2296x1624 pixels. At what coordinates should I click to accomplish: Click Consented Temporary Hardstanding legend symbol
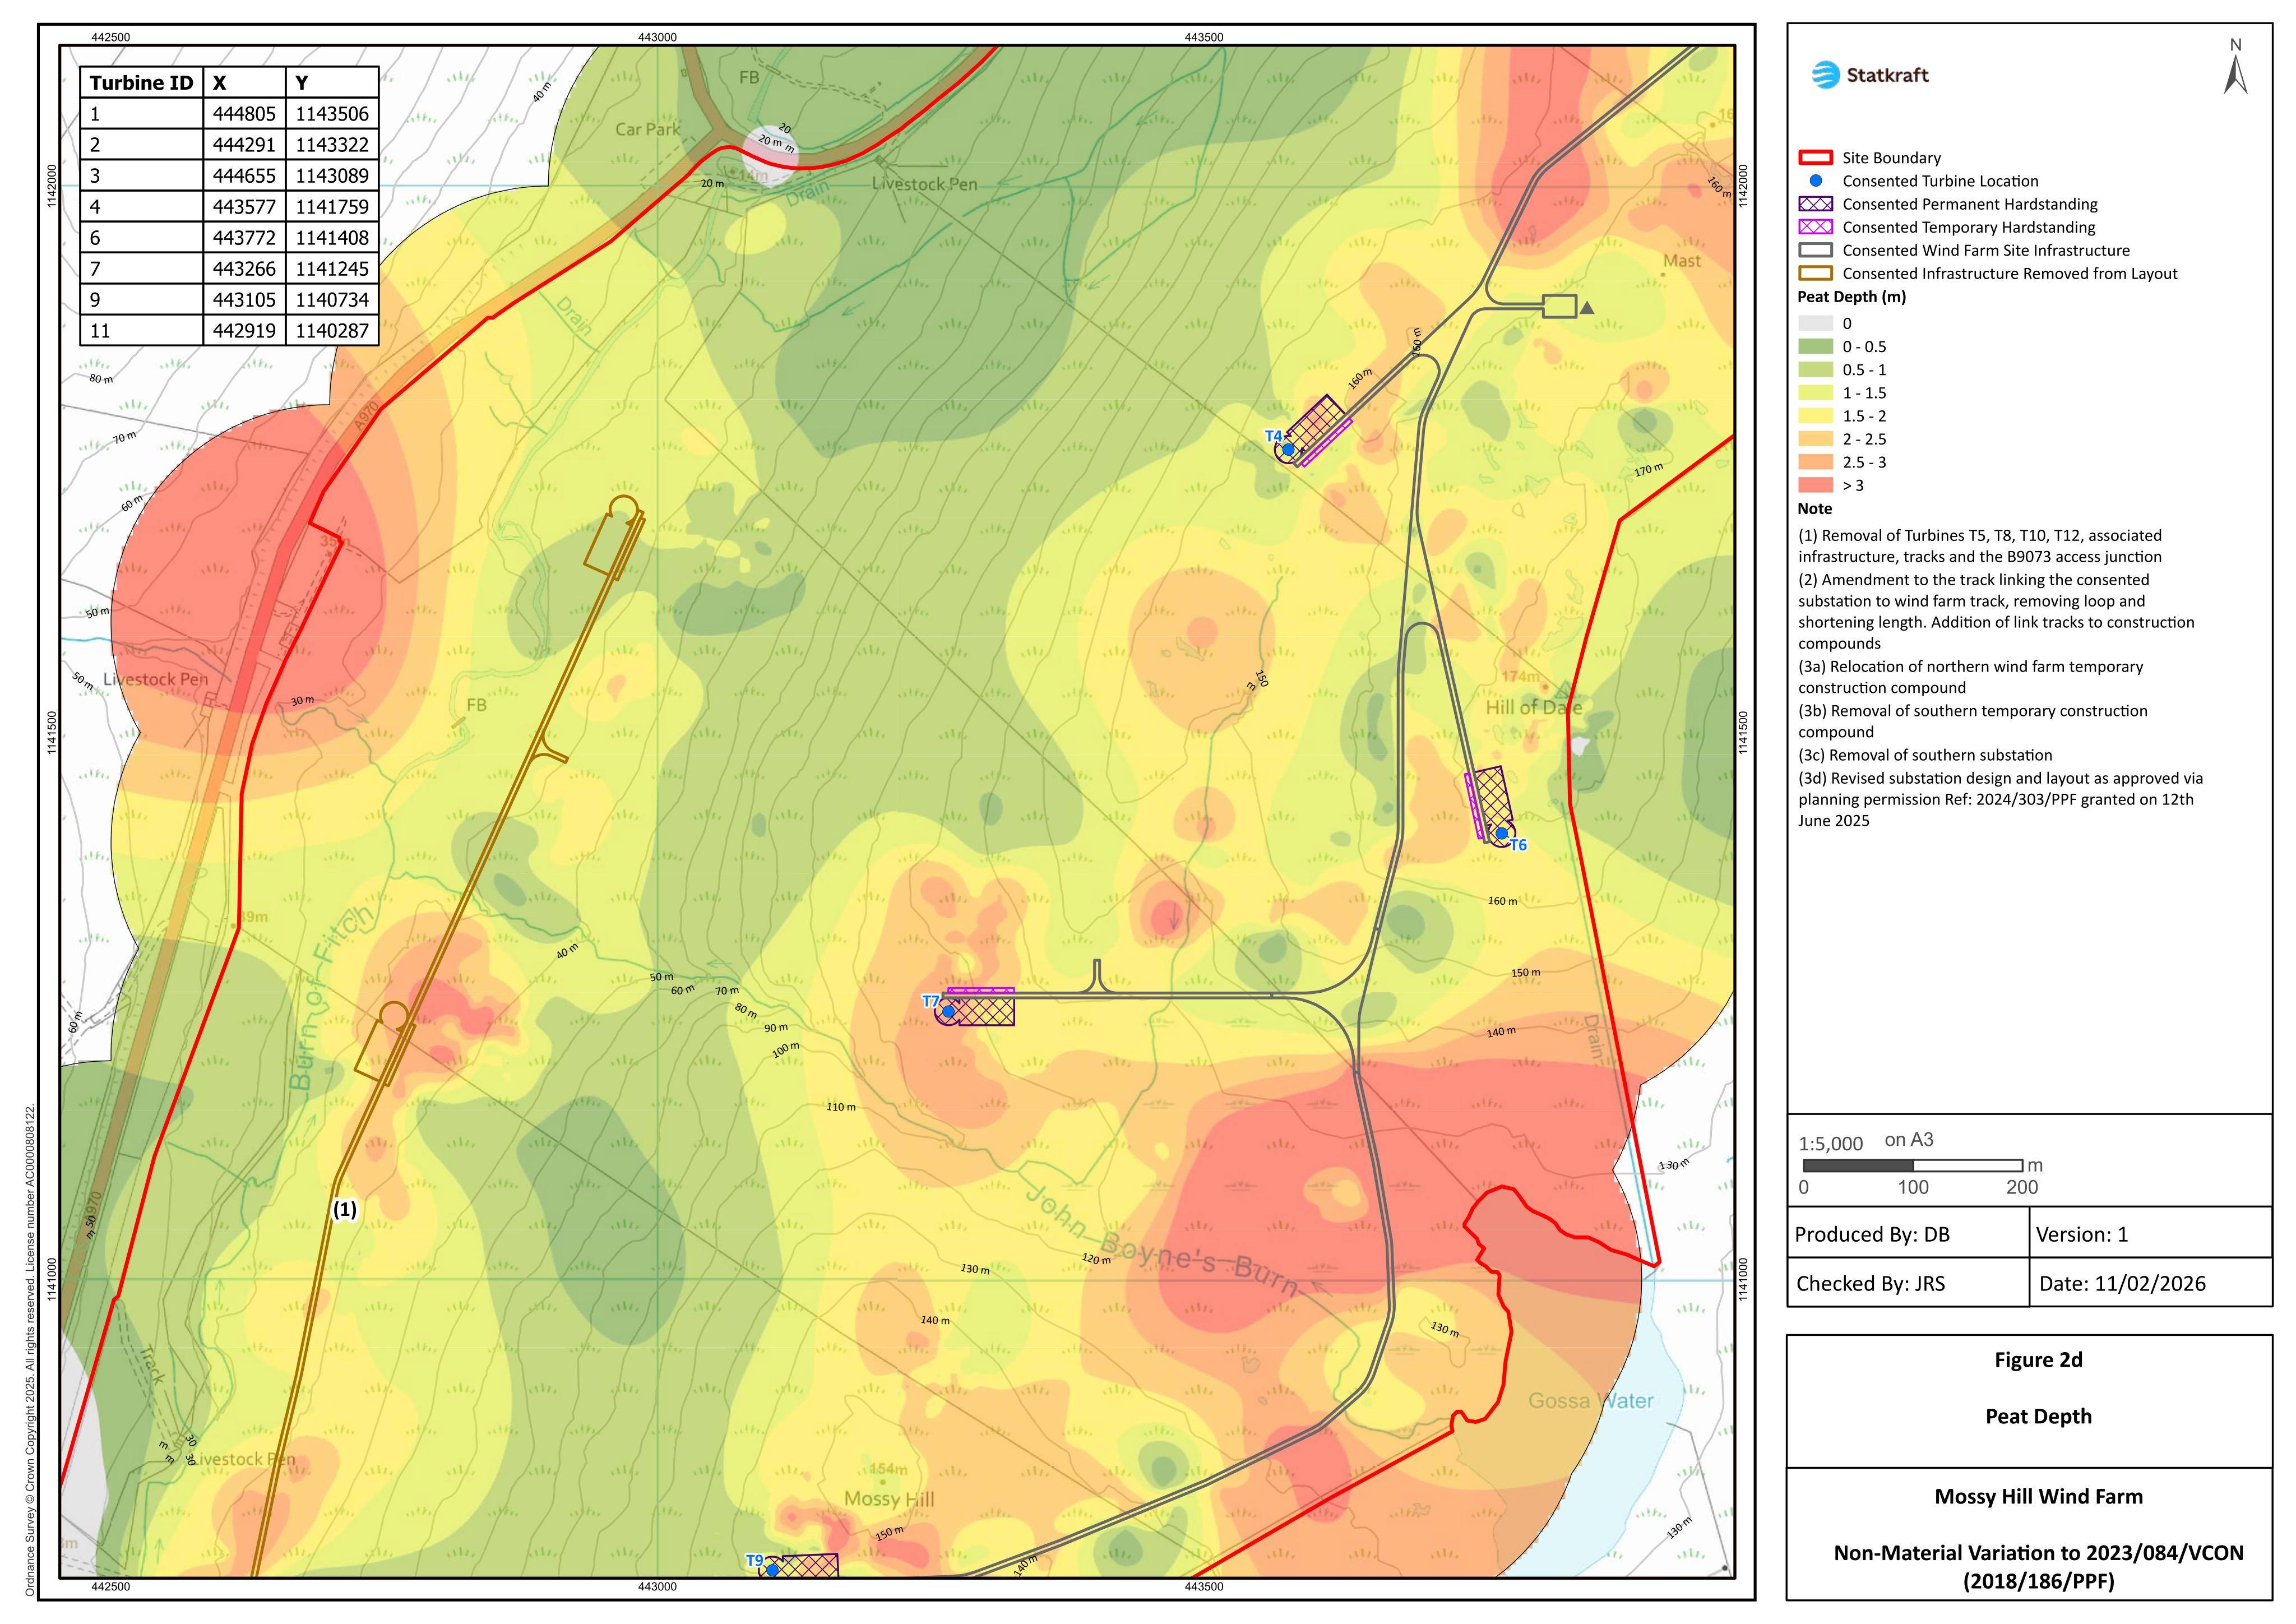click(x=1815, y=227)
